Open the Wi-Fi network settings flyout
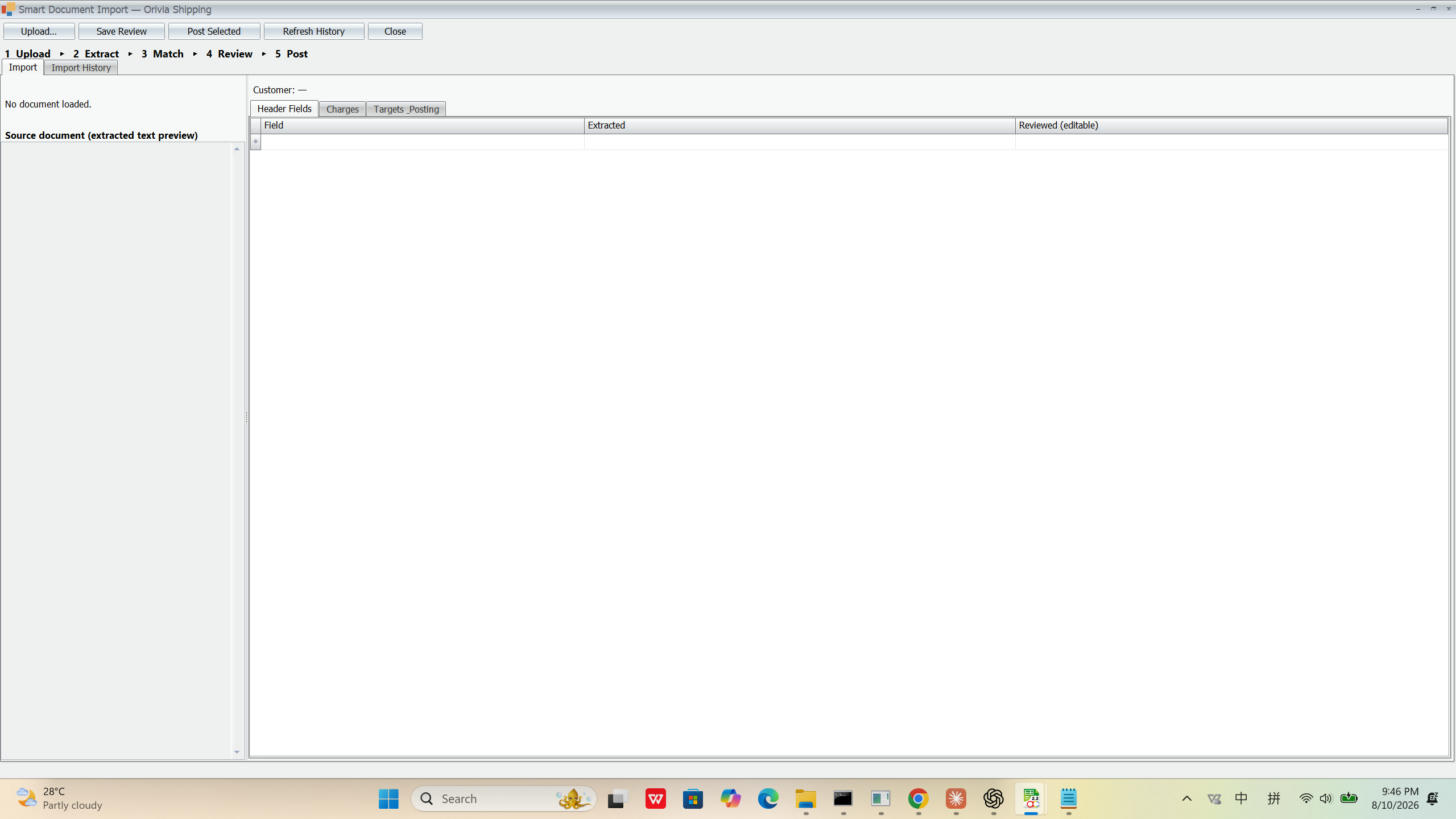This screenshot has height=819, width=1456. [x=1306, y=798]
